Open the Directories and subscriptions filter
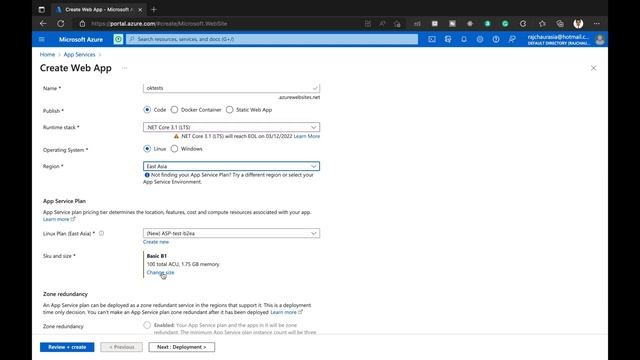Viewport: 640px width, 360px height. 448,39
